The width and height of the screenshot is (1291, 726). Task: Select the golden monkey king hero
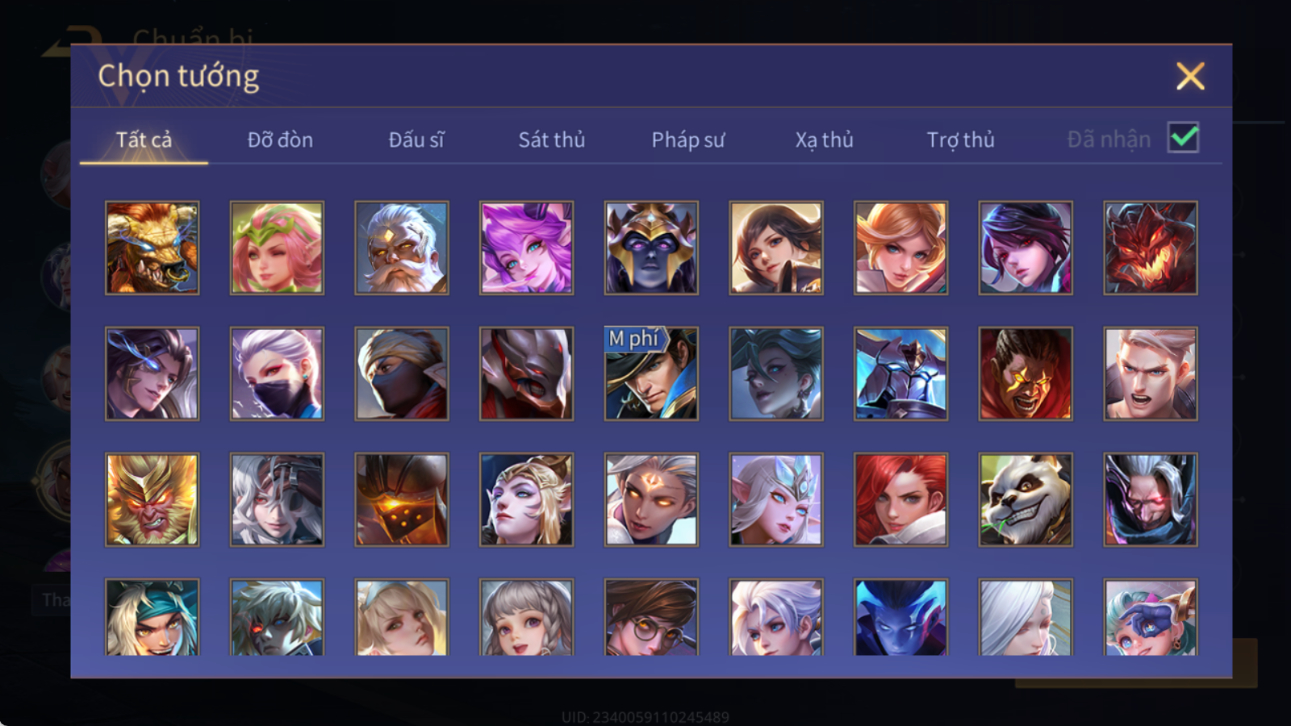152,500
